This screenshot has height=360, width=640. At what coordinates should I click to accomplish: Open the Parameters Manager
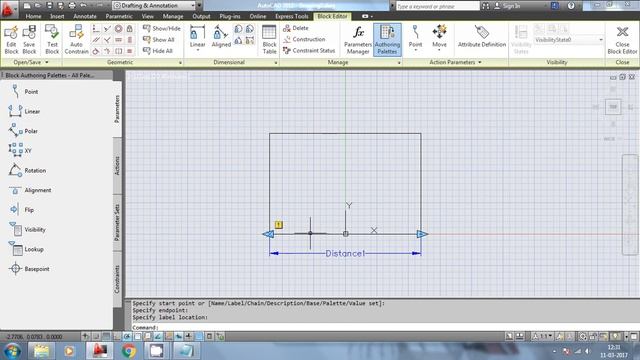(358, 39)
